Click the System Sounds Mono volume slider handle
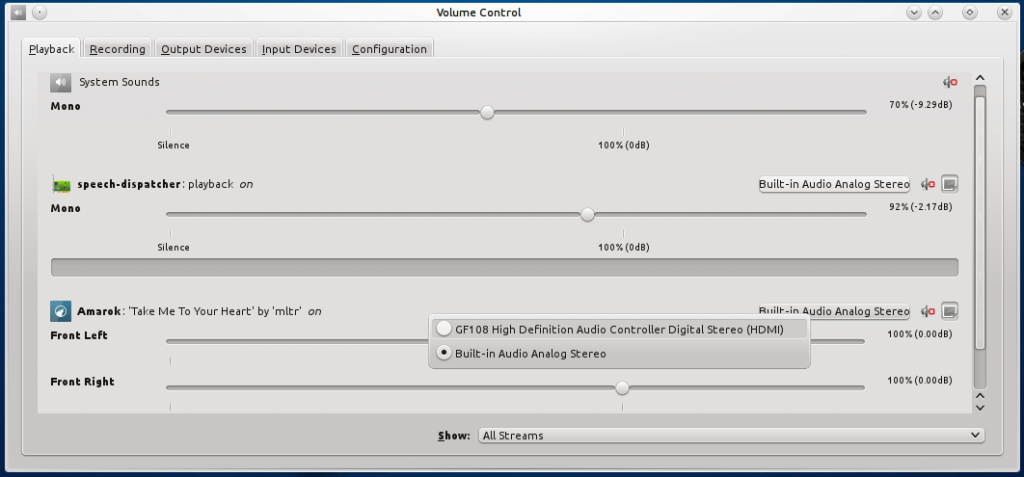This screenshot has width=1024, height=477. (x=487, y=112)
